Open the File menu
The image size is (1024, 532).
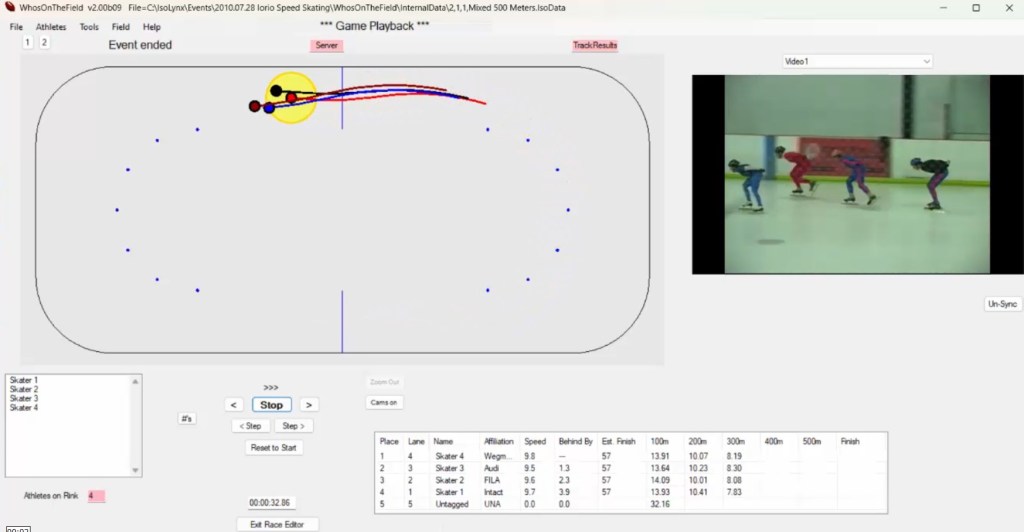(16, 27)
